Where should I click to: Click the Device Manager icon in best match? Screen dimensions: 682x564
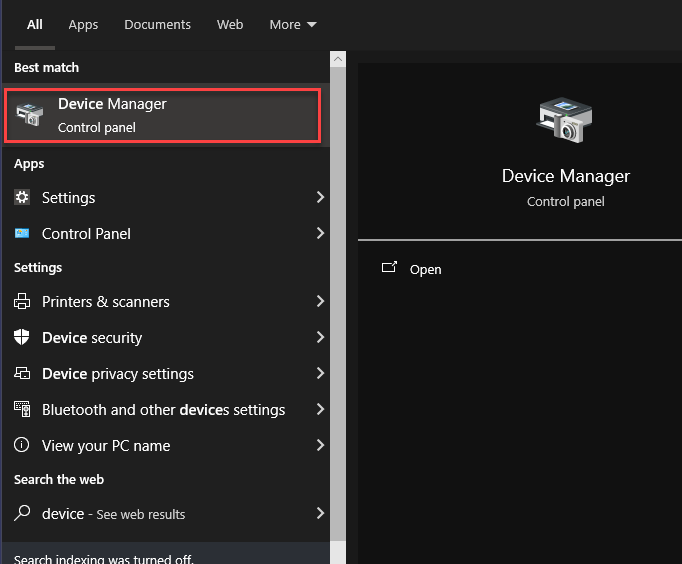pos(30,115)
